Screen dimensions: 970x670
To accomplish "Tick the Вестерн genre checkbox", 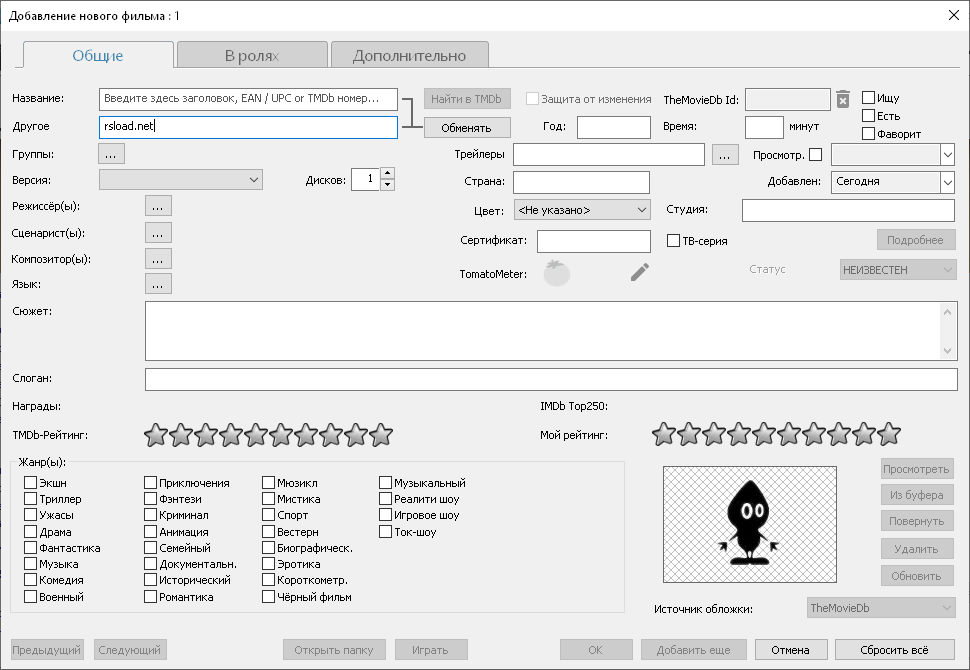I will click(x=268, y=531).
